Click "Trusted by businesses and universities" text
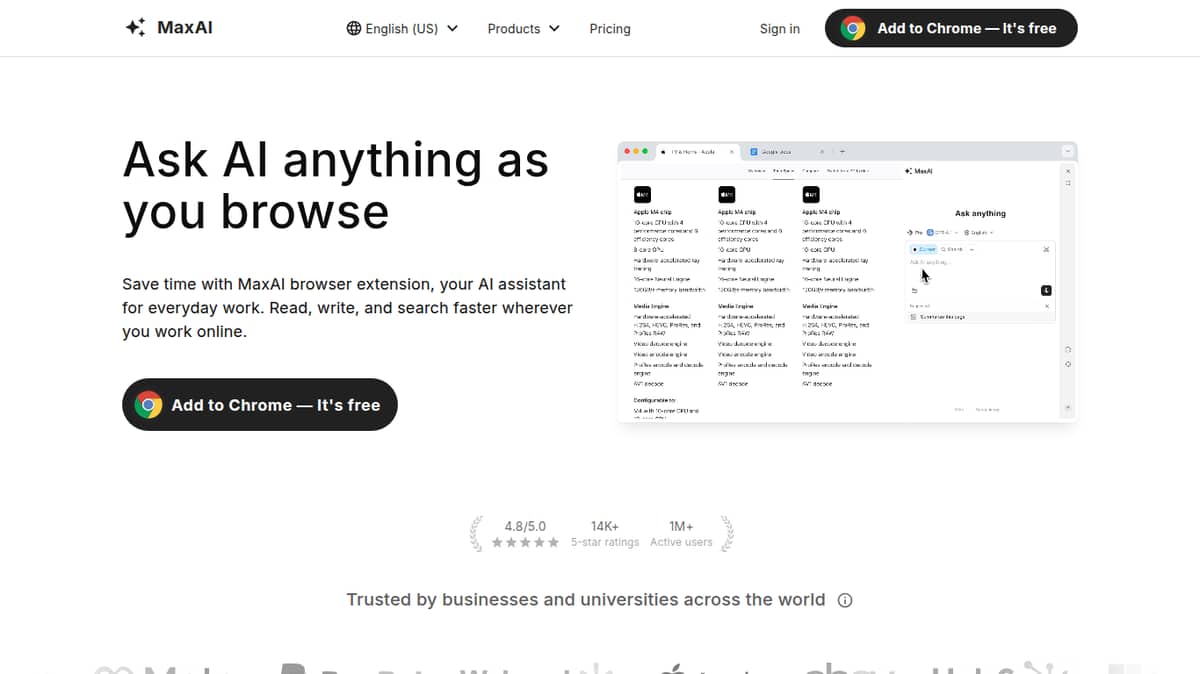The width and height of the screenshot is (1200, 674). (586, 600)
